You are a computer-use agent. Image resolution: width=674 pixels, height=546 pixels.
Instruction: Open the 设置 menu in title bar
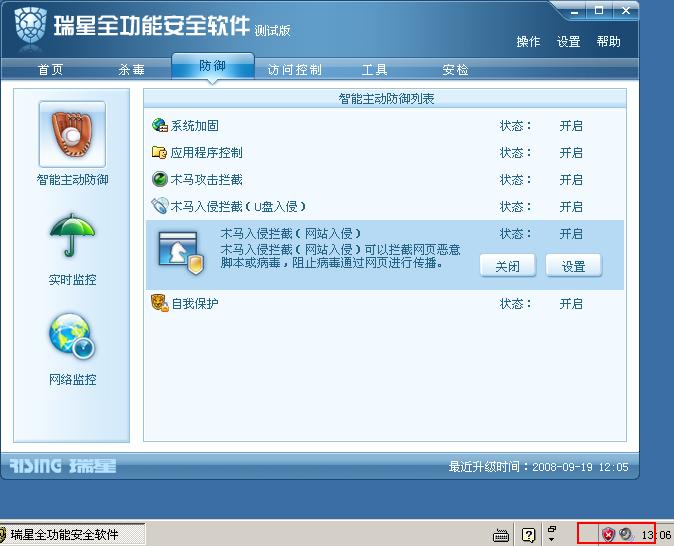coord(568,42)
